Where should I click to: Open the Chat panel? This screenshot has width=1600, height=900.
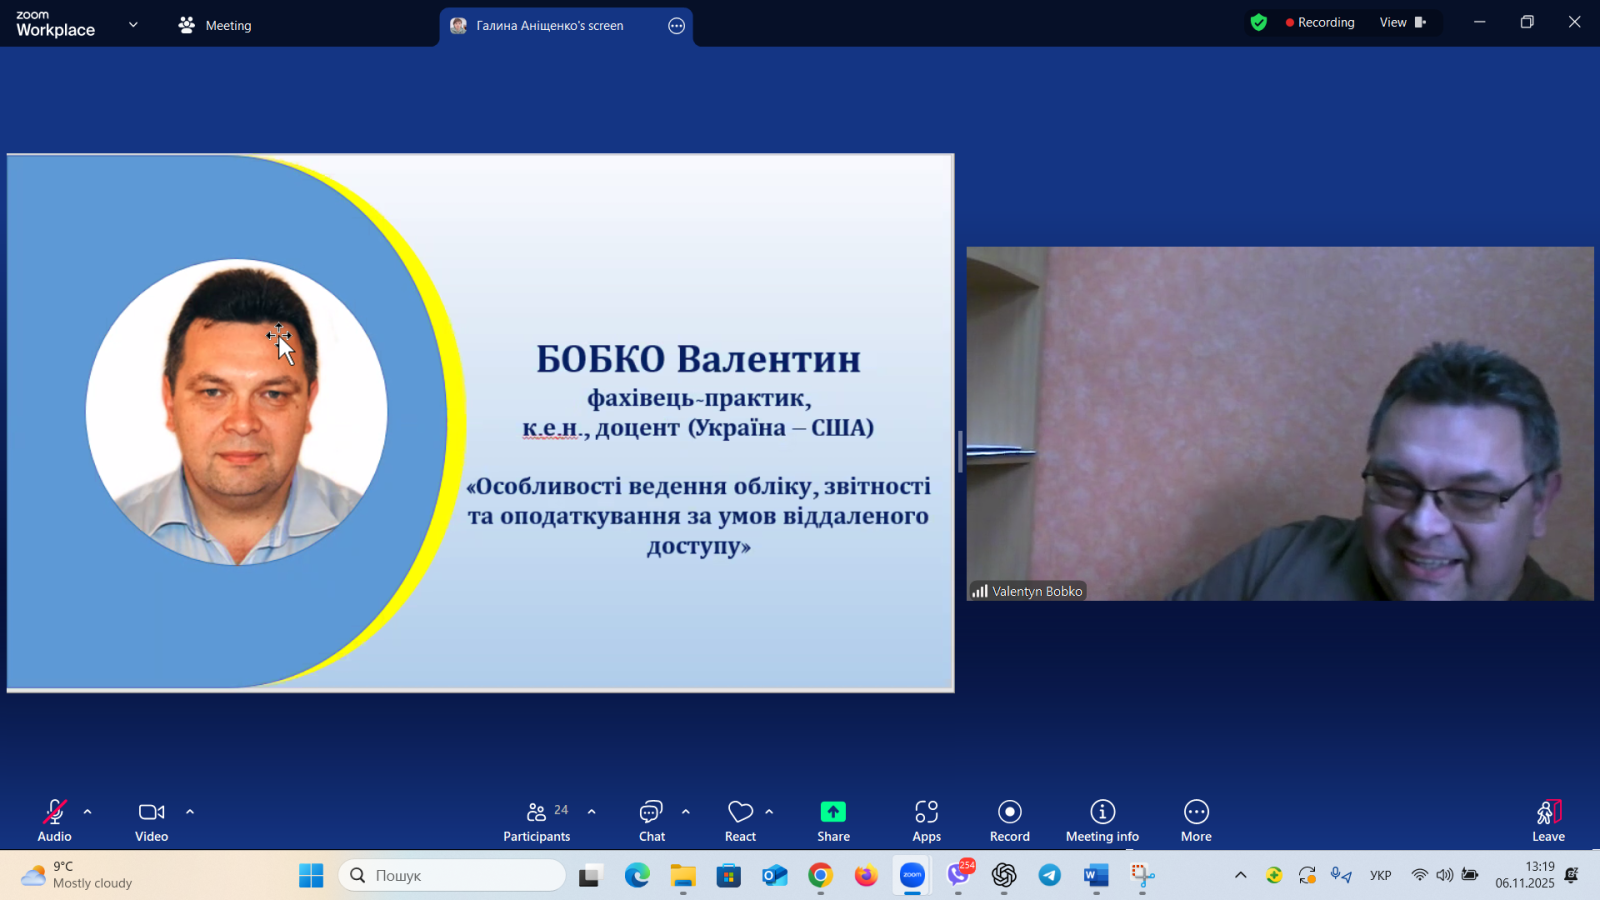click(x=651, y=820)
